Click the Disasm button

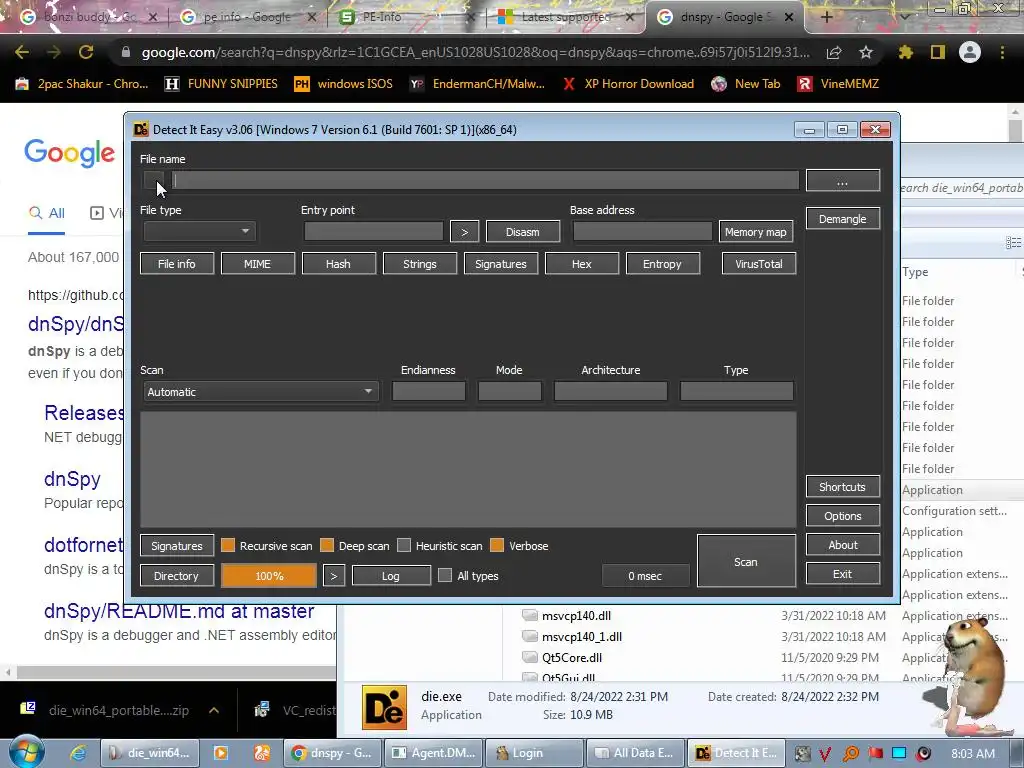(522, 232)
